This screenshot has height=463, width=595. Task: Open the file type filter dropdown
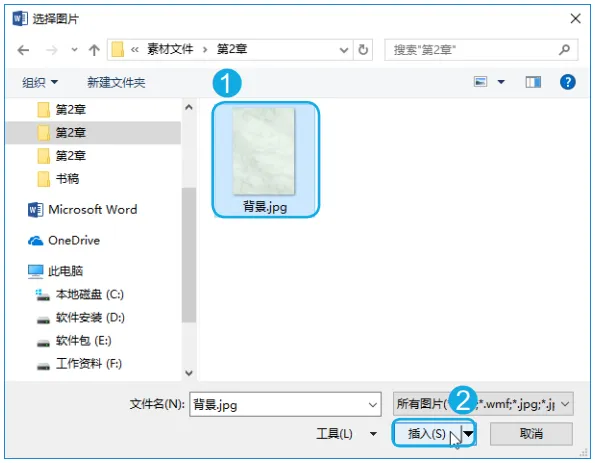[x=483, y=404]
